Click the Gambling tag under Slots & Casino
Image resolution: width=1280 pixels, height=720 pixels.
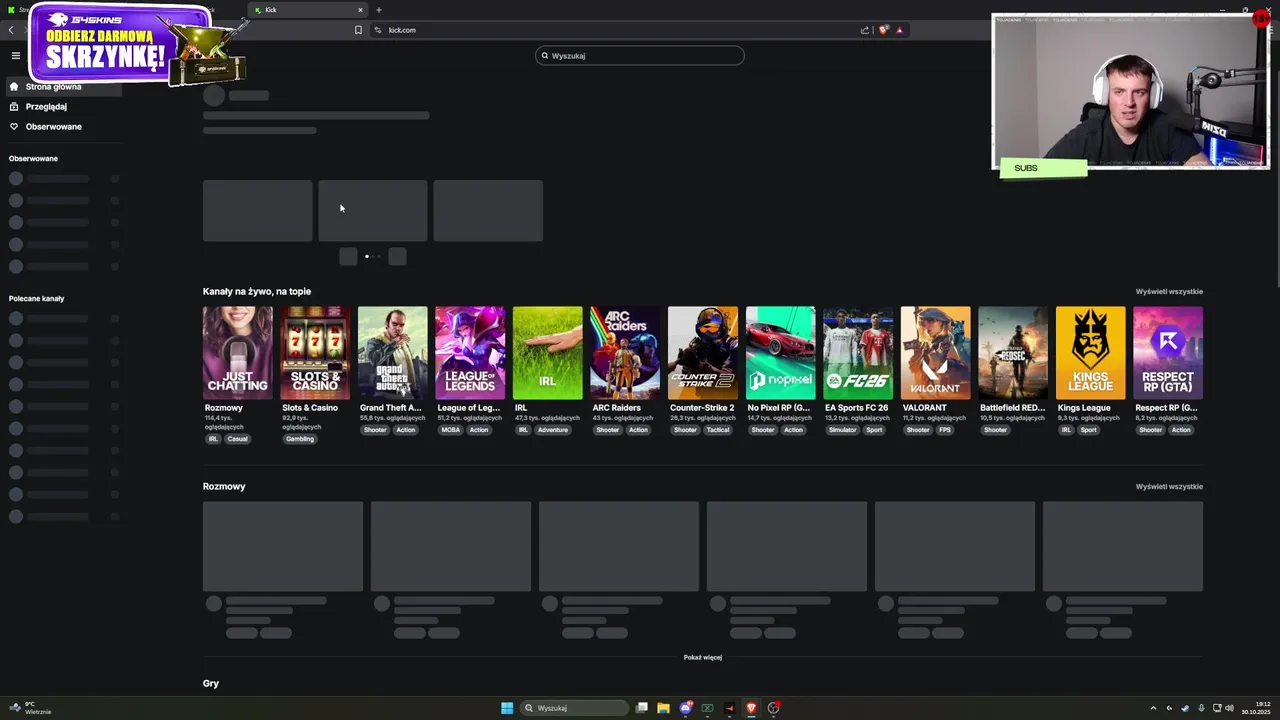300,439
